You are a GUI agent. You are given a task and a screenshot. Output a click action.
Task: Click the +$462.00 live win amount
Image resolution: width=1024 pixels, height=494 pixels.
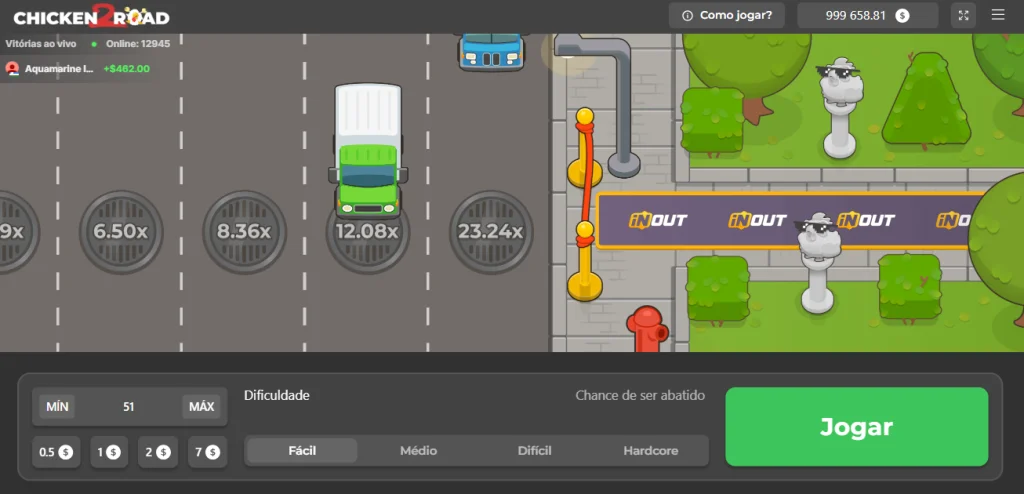[x=127, y=69]
